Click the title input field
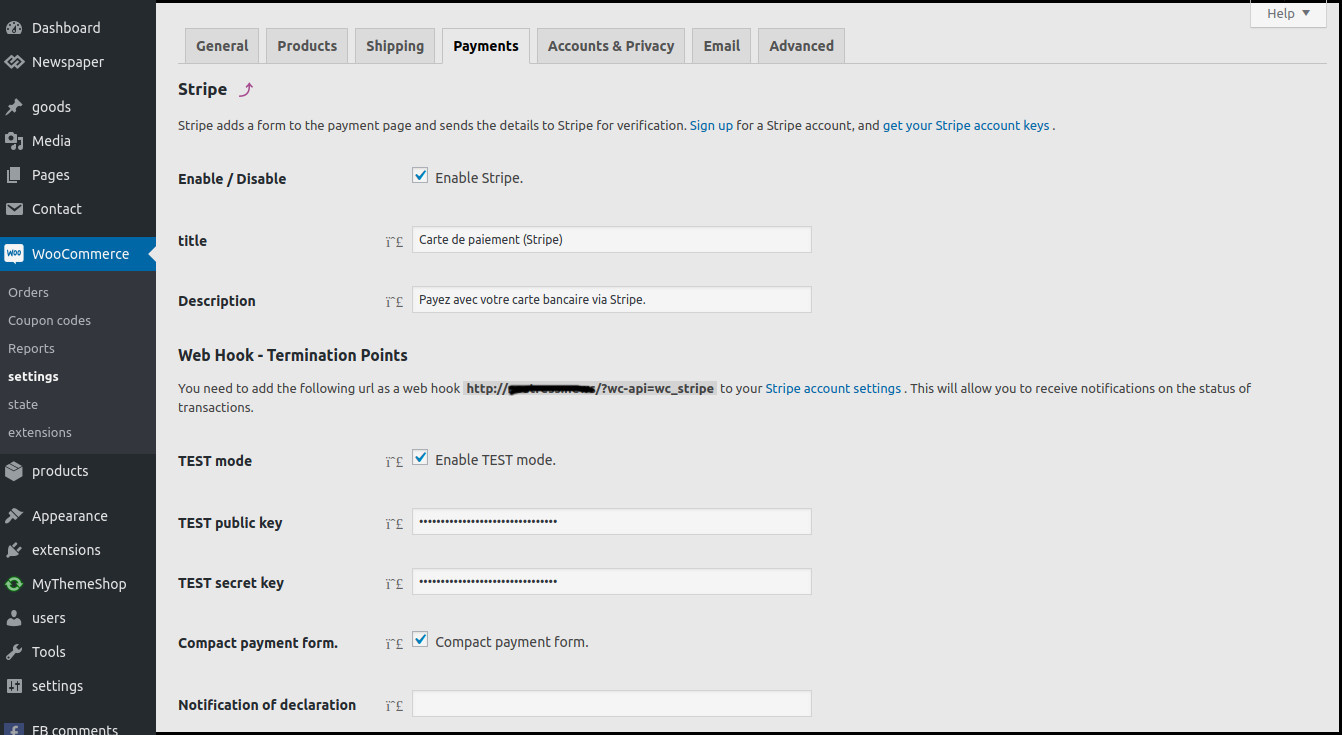Viewport: 1342px width, 735px height. (x=612, y=239)
